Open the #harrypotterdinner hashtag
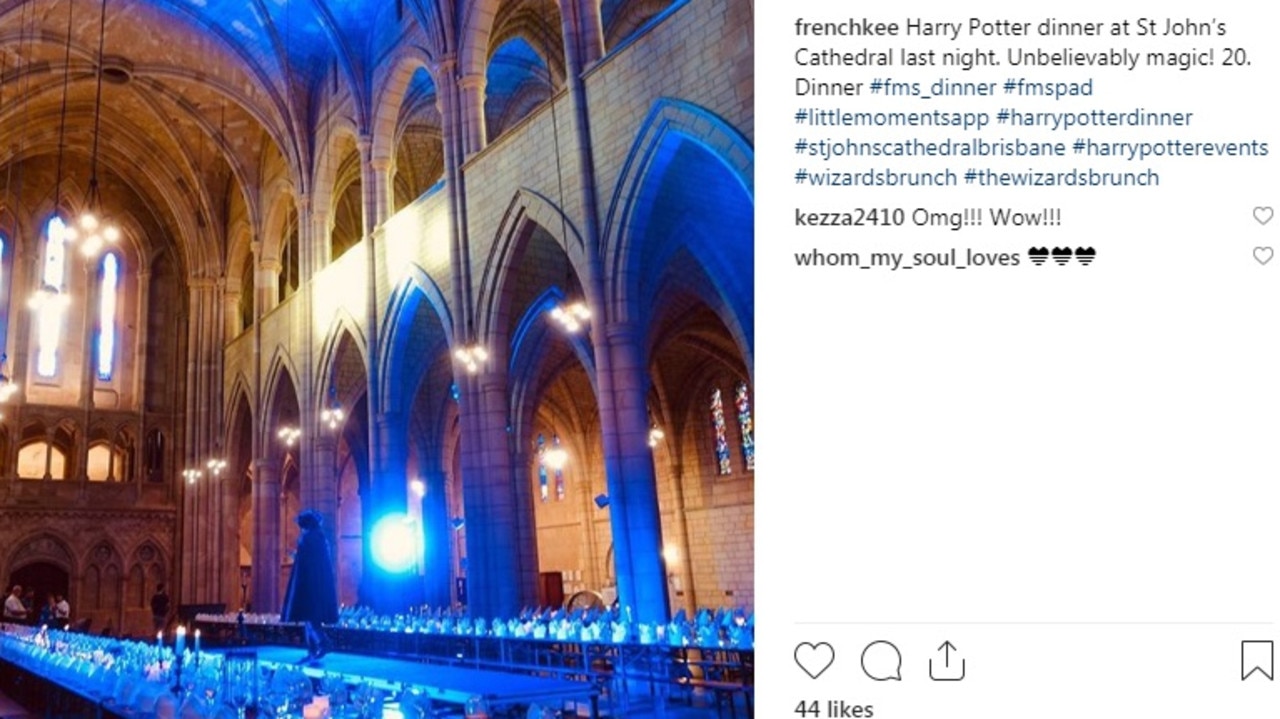Viewport: 1280px width, 719px height. (x=1094, y=118)
